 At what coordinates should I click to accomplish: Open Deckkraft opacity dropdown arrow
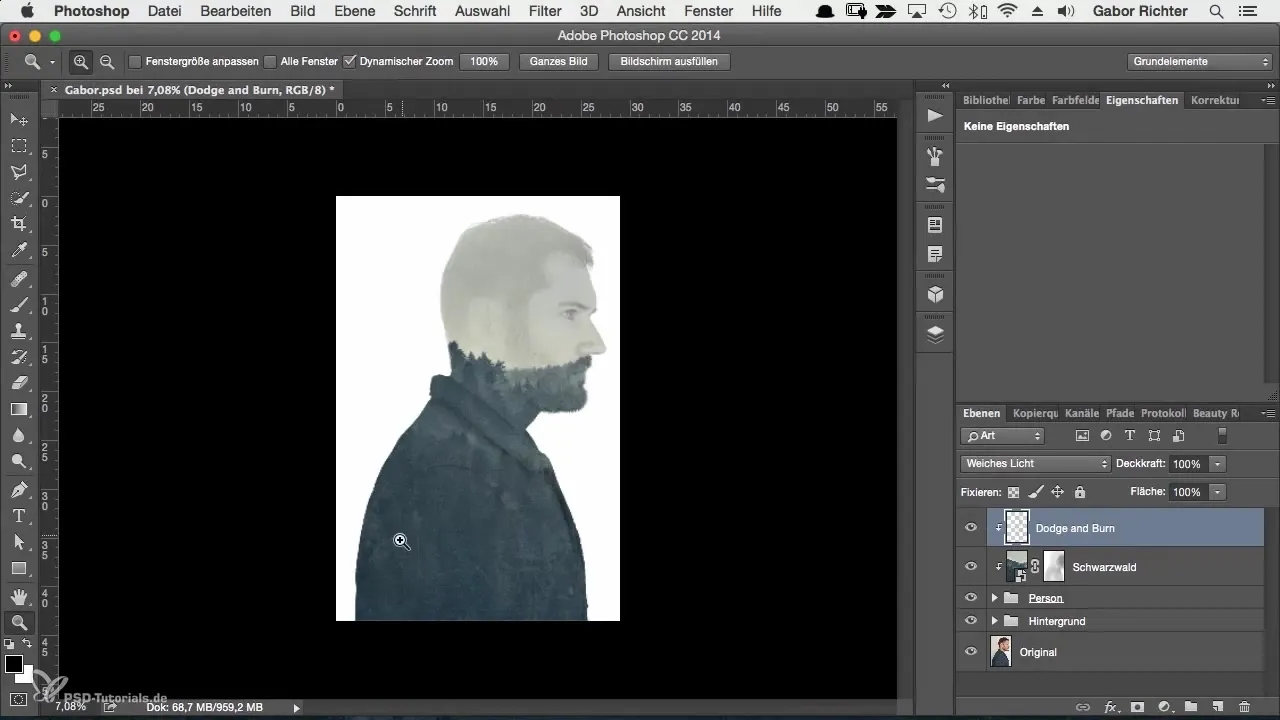point(1217,464)
